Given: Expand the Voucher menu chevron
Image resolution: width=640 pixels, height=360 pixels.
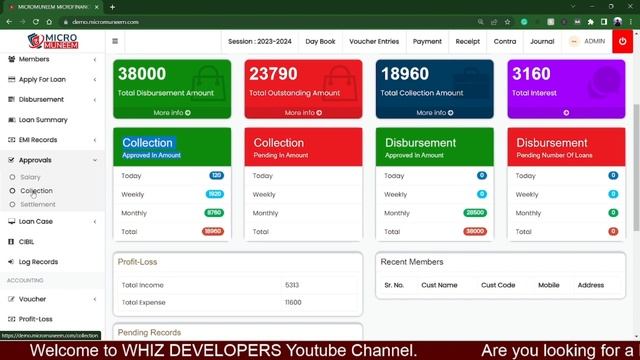Looking at the screenshot, I should click(95, 299).
